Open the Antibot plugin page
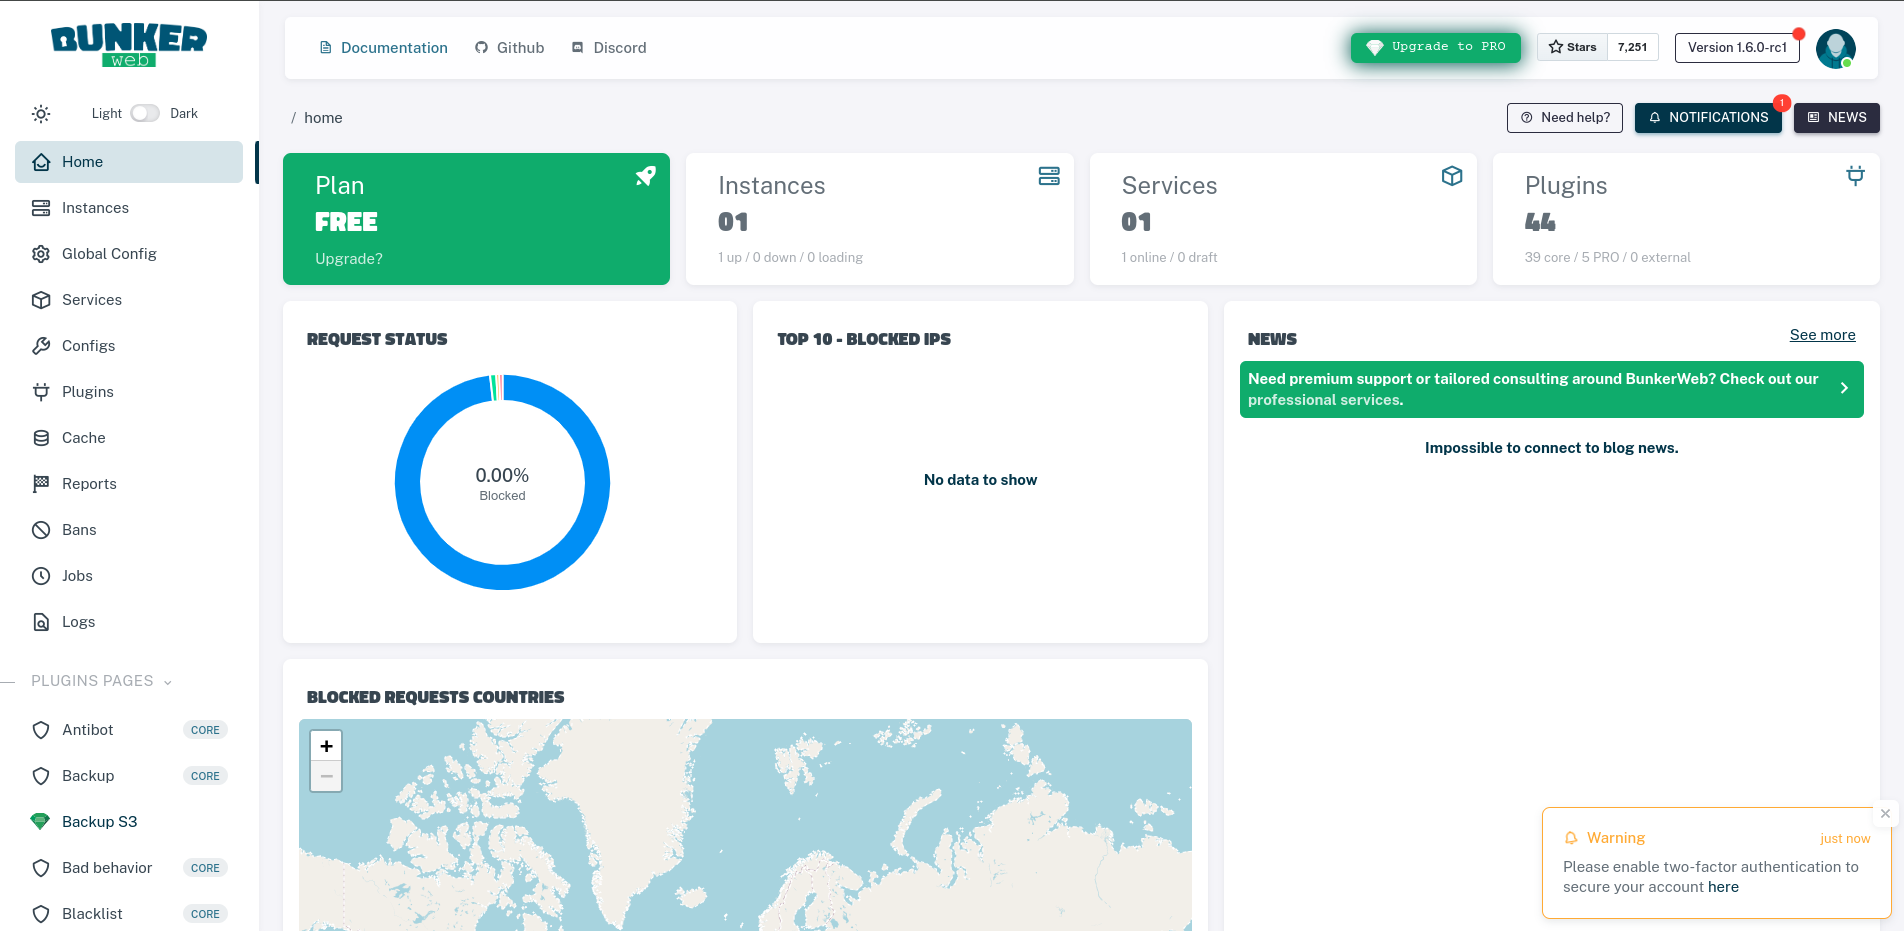 [88, 729]
